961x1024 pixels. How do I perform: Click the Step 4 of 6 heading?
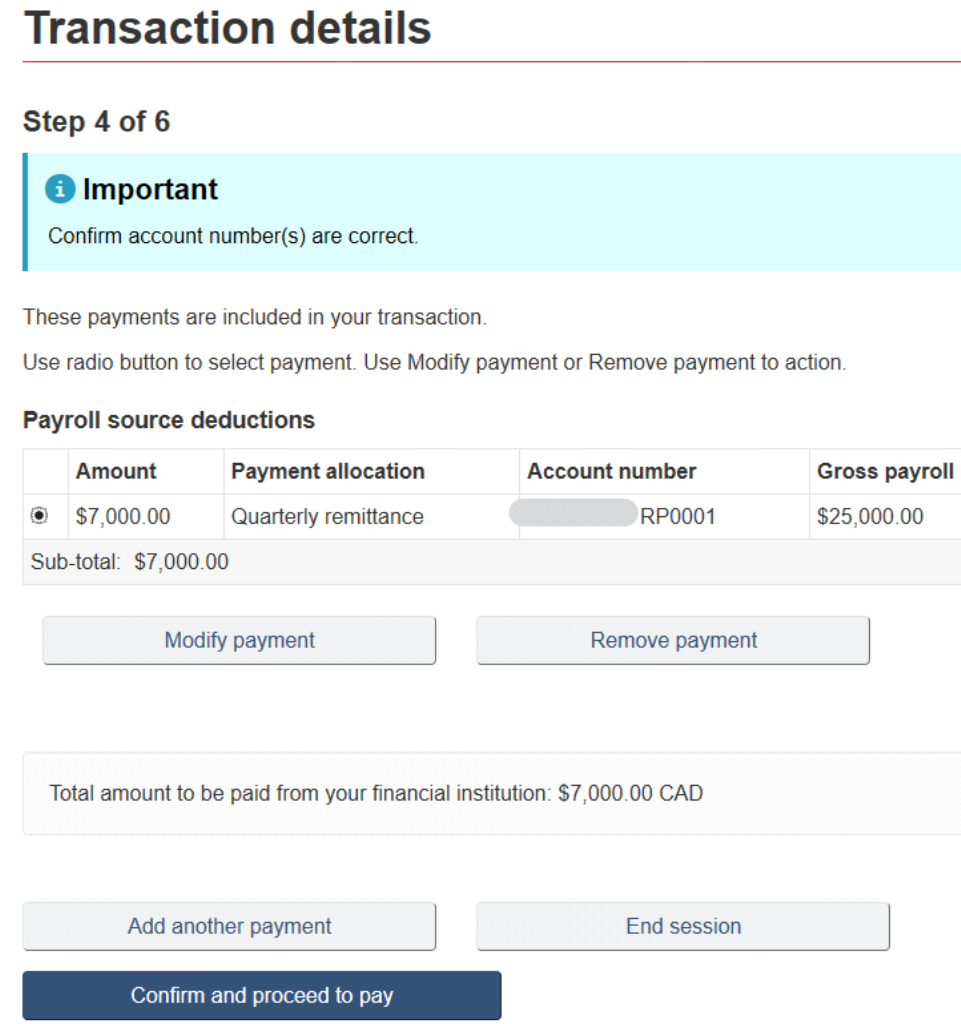tap(97, 121)
